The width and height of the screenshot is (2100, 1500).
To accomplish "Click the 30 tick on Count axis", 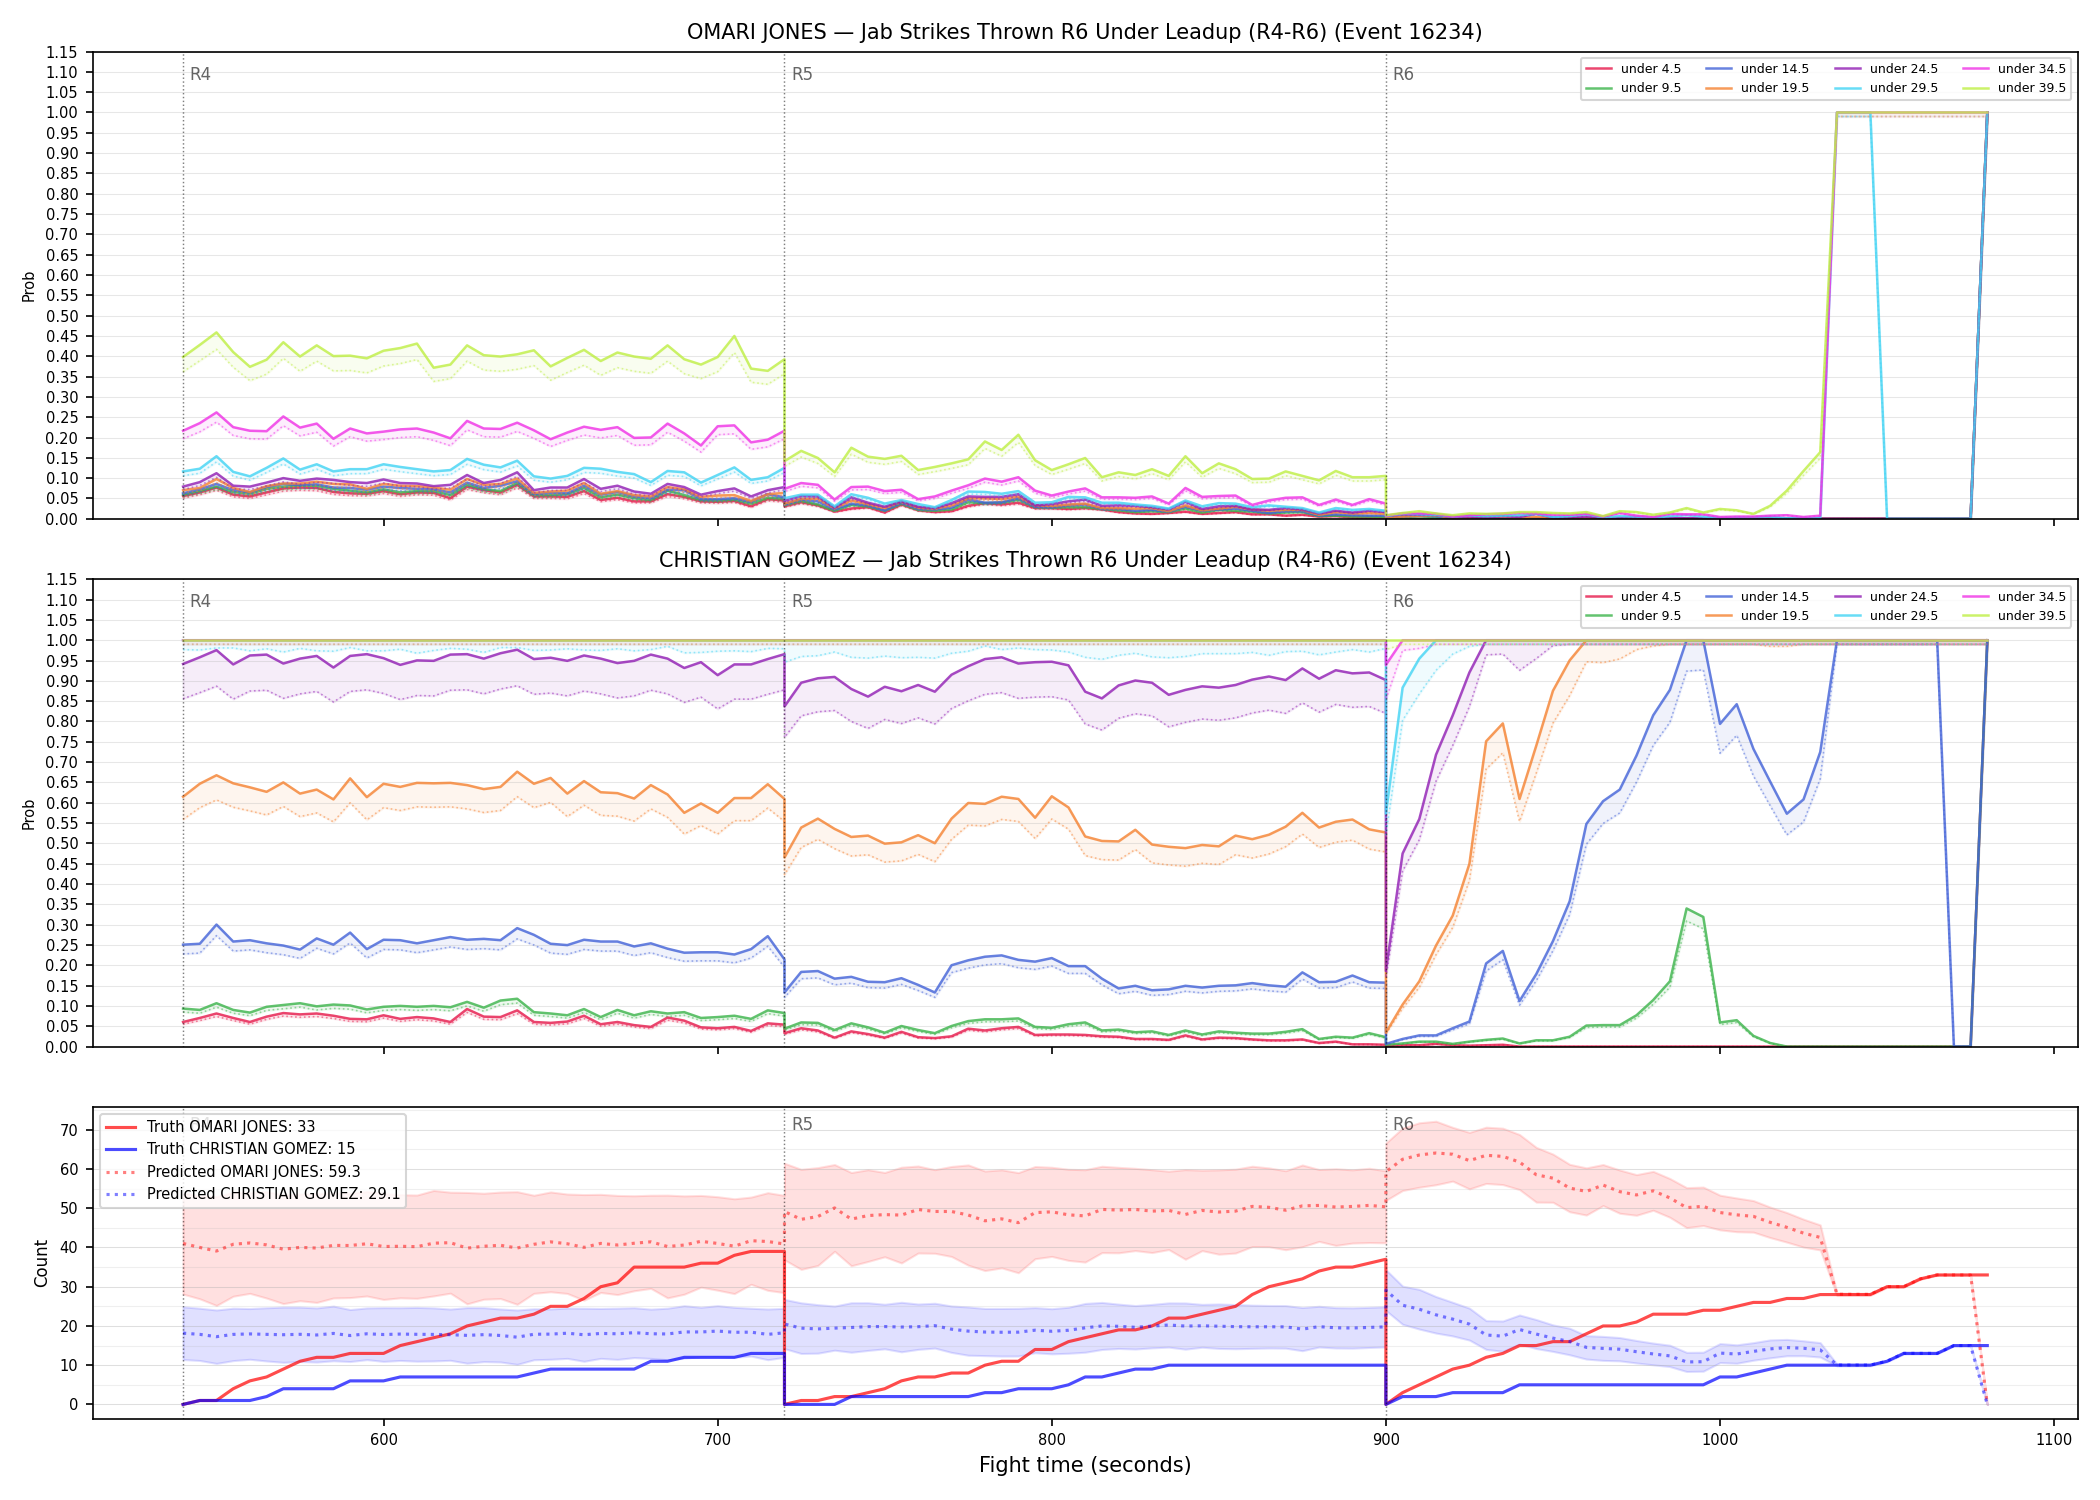I will (x=69, y=1287).
